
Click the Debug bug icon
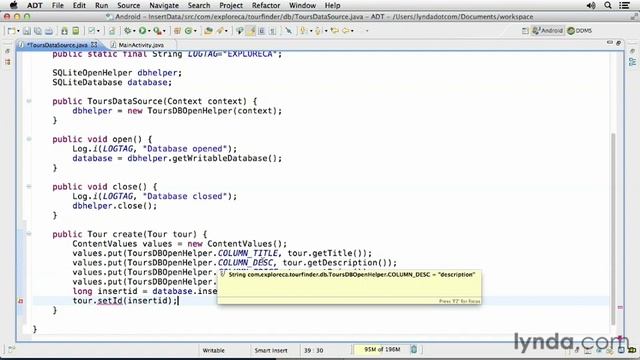pyautogui.click(x=128, y=31)
